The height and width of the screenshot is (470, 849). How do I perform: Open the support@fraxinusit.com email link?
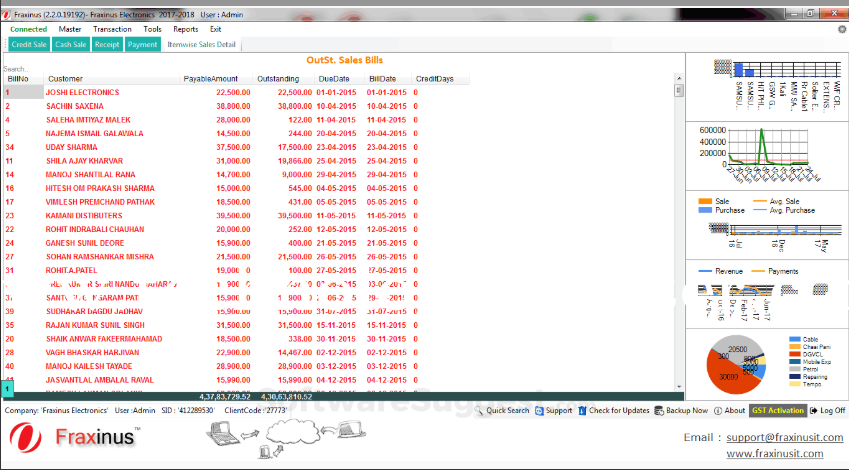[785, 437]
